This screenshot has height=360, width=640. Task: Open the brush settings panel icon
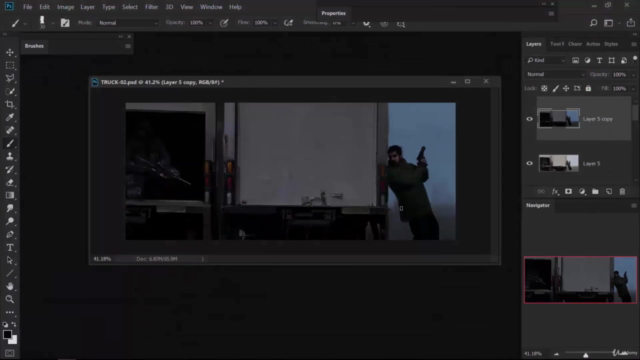pos(65,23)
